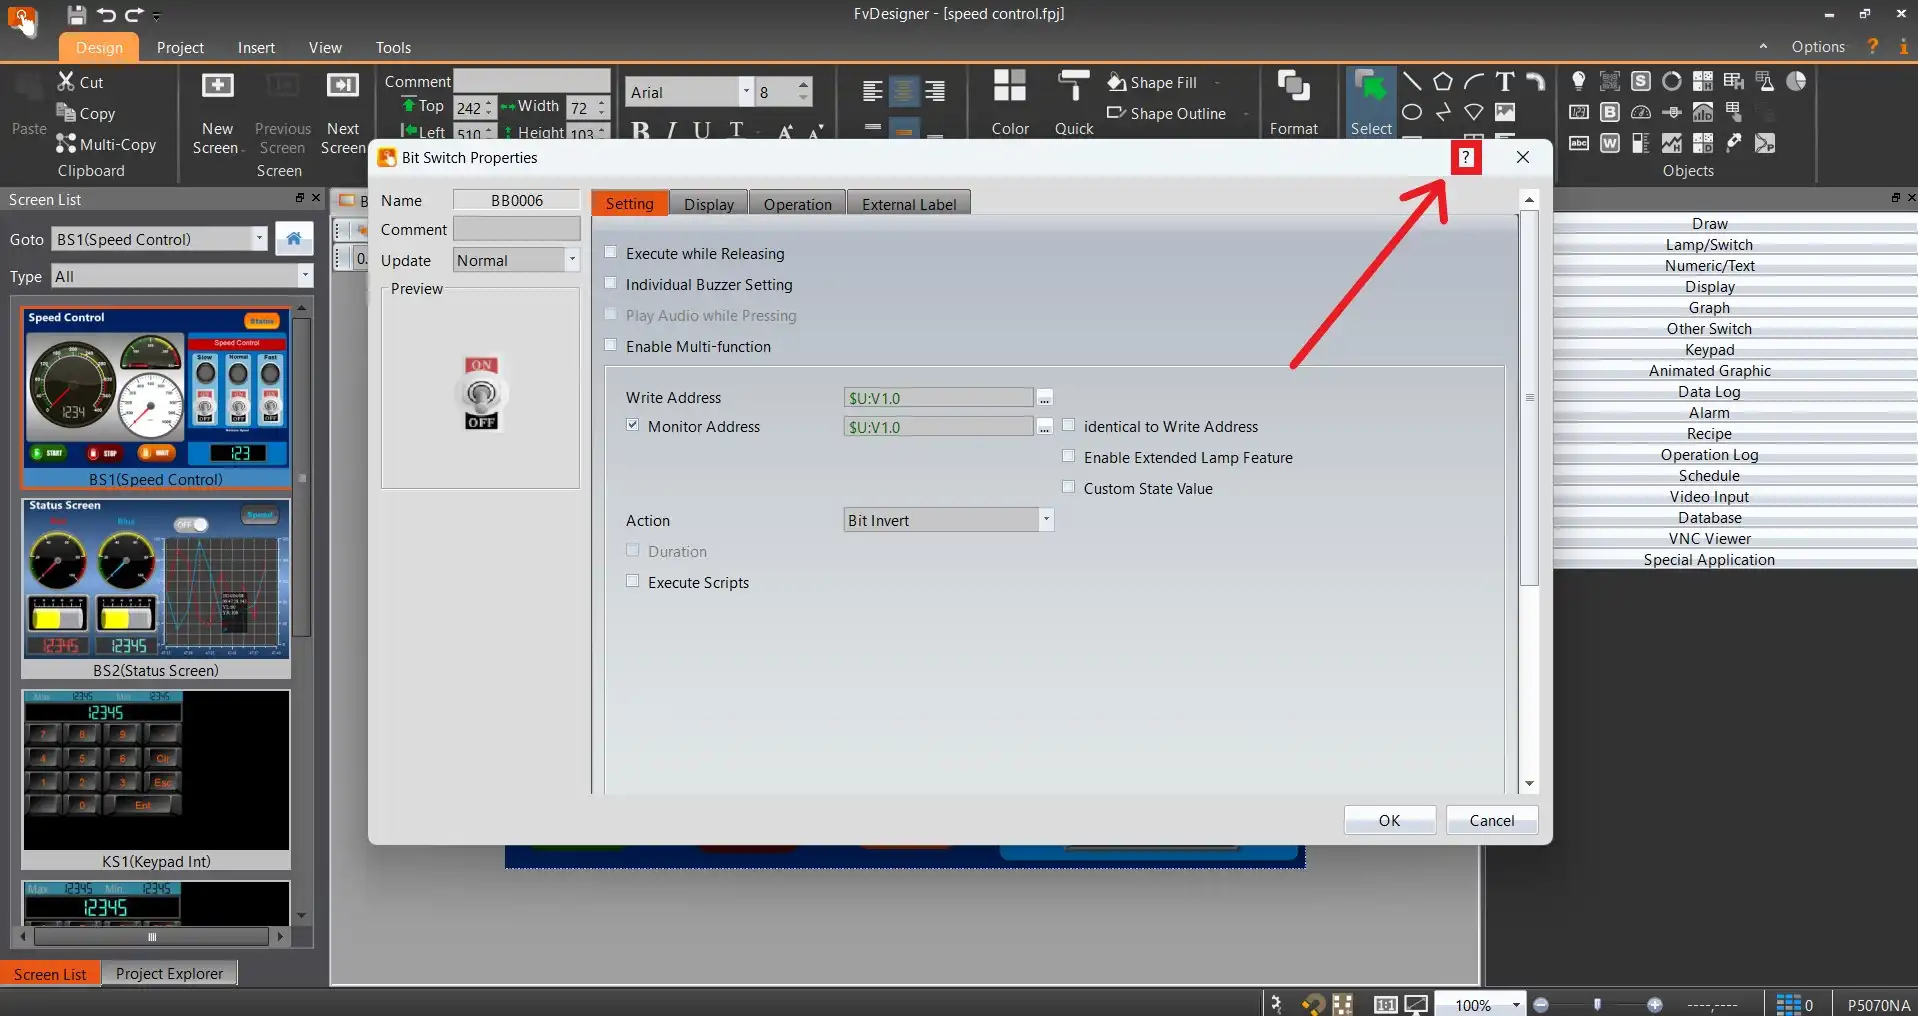The image size is (1918, 1016).
Task: Open the Action Bit Invert dropdown
Action: point(1045,520)
